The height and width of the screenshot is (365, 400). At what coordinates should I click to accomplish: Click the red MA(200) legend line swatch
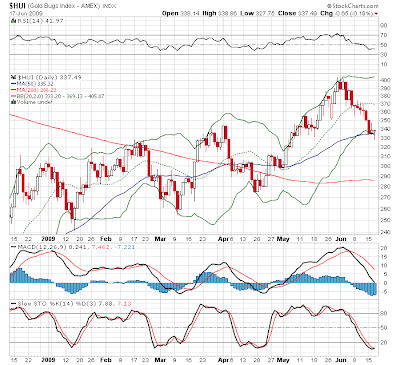click(x=13, y=90)
